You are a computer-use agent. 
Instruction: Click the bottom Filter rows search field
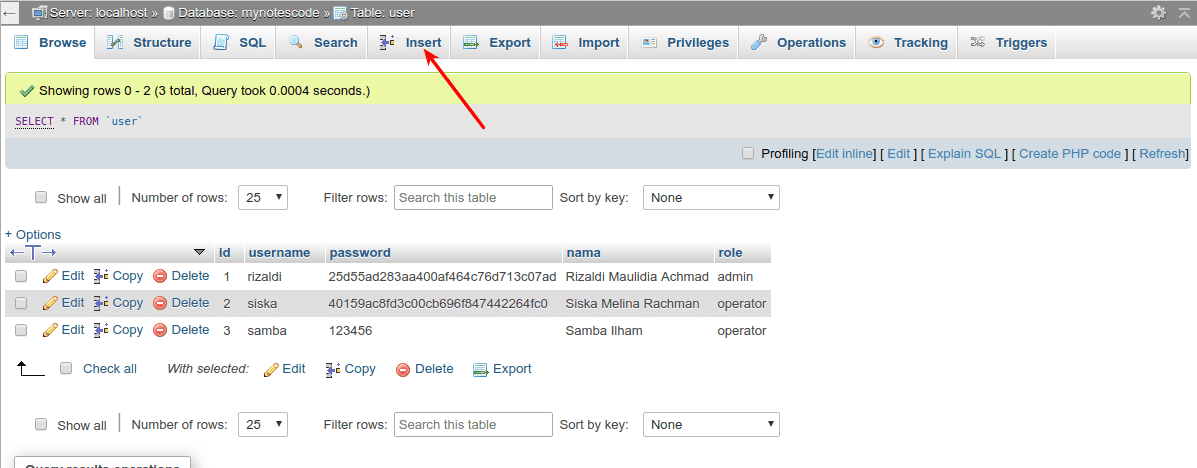click(x=473, y=424)
